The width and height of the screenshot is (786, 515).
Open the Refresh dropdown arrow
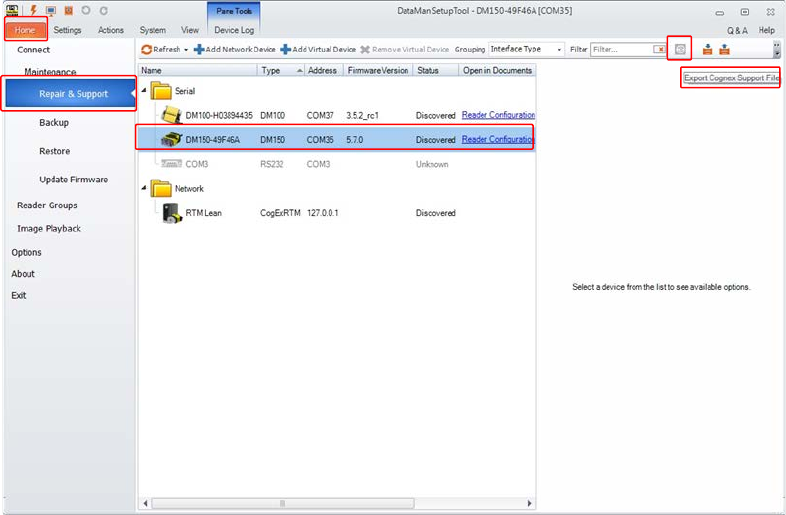(186, 50)
